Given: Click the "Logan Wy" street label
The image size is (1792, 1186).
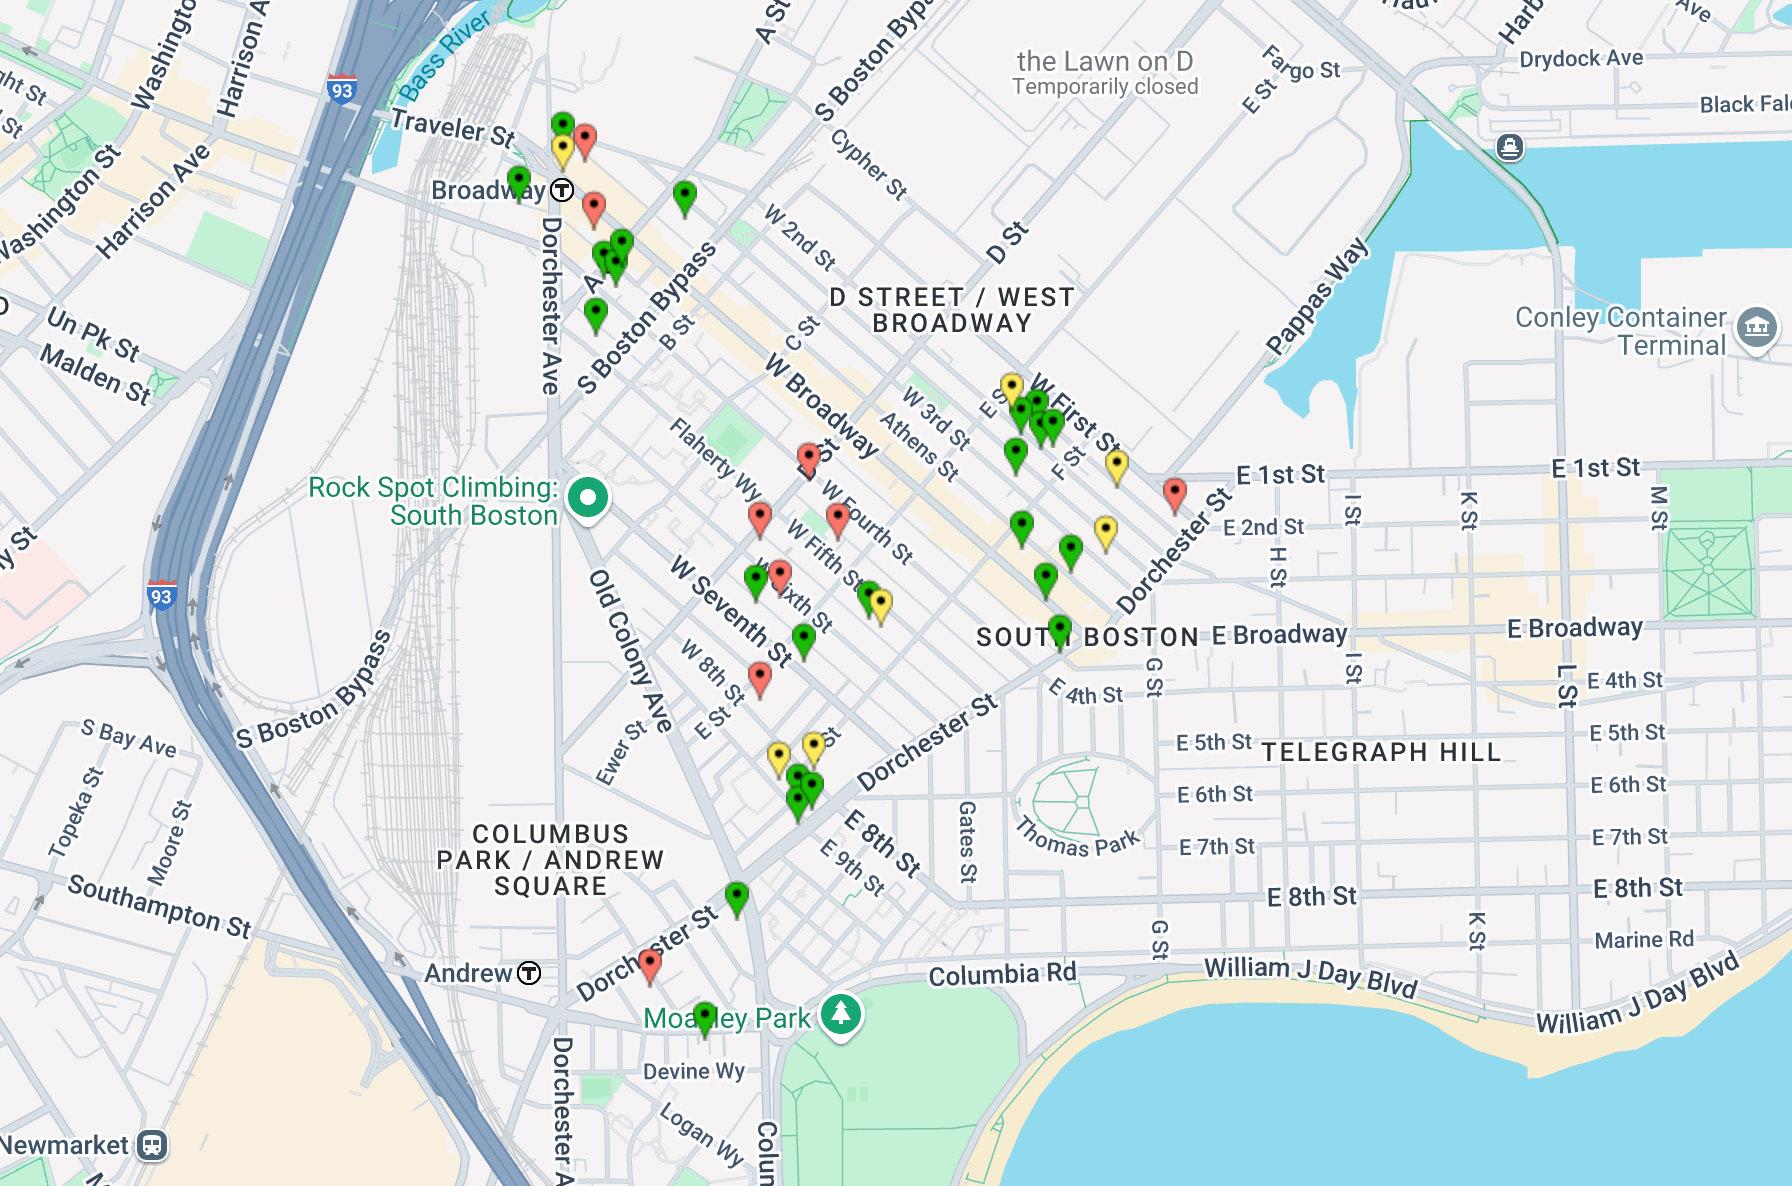Looking at the screenshot, I should (703, 1134).
